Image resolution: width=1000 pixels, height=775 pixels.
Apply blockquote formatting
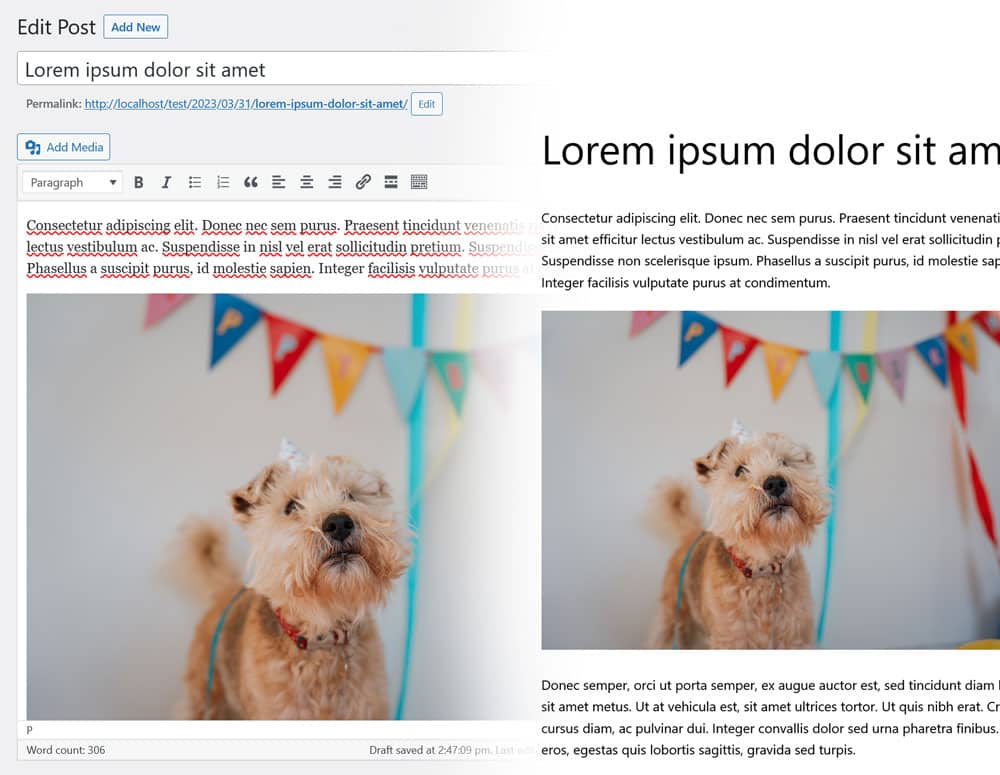251,182
